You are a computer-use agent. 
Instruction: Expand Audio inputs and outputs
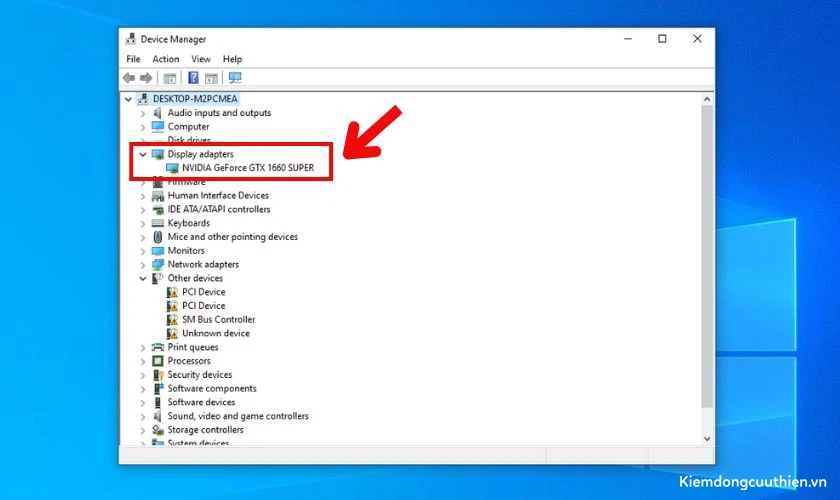coord(142,114)
